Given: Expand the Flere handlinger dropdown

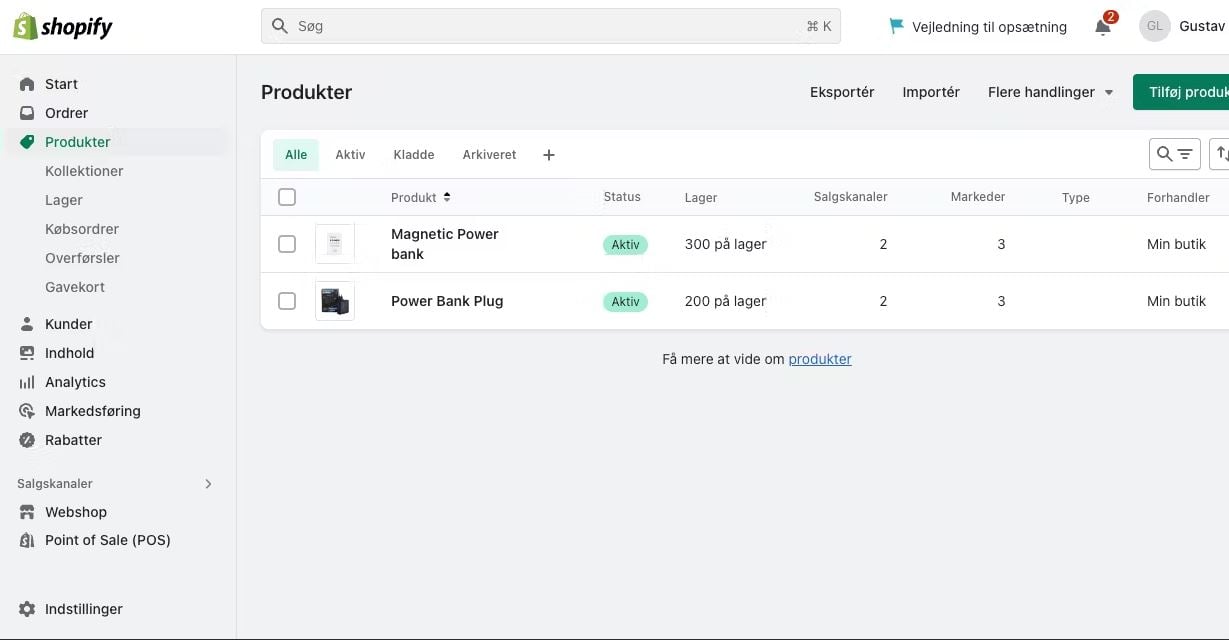Looking at the screenshot, I should (x=1050, y=92).
